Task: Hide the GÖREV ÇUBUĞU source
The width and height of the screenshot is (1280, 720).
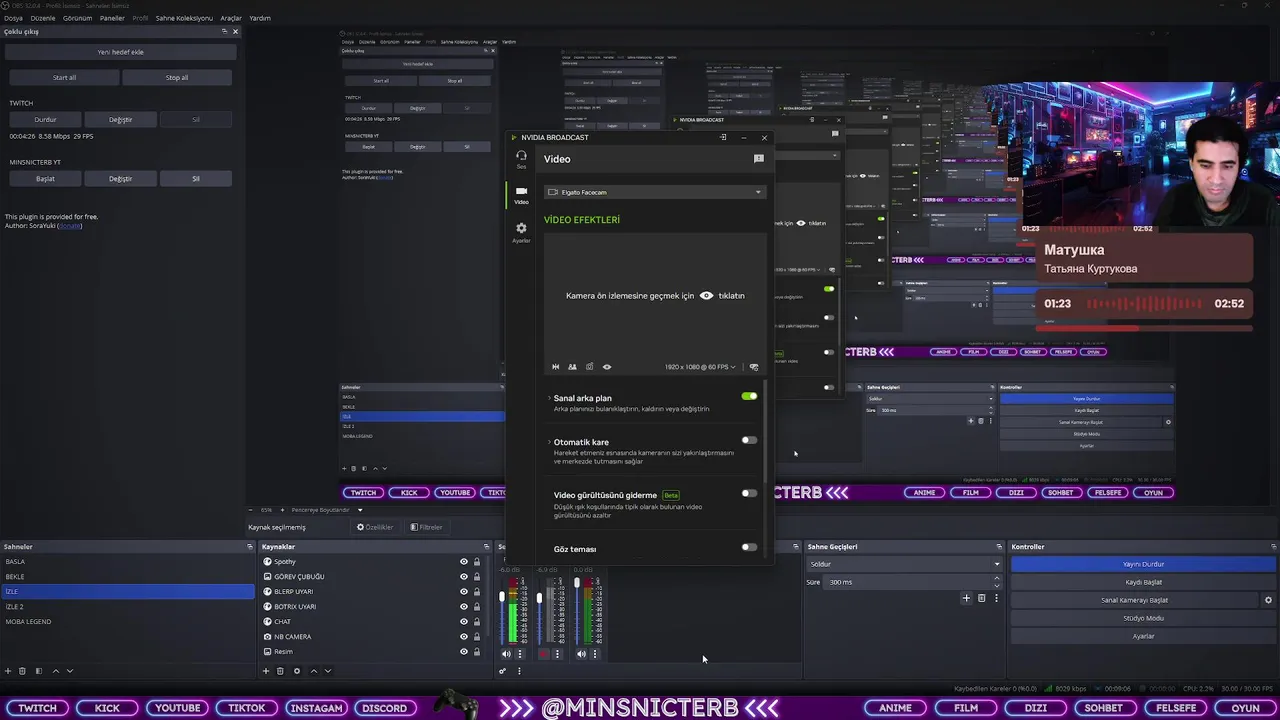Action: pyautogui.click(x=463, y=577)
